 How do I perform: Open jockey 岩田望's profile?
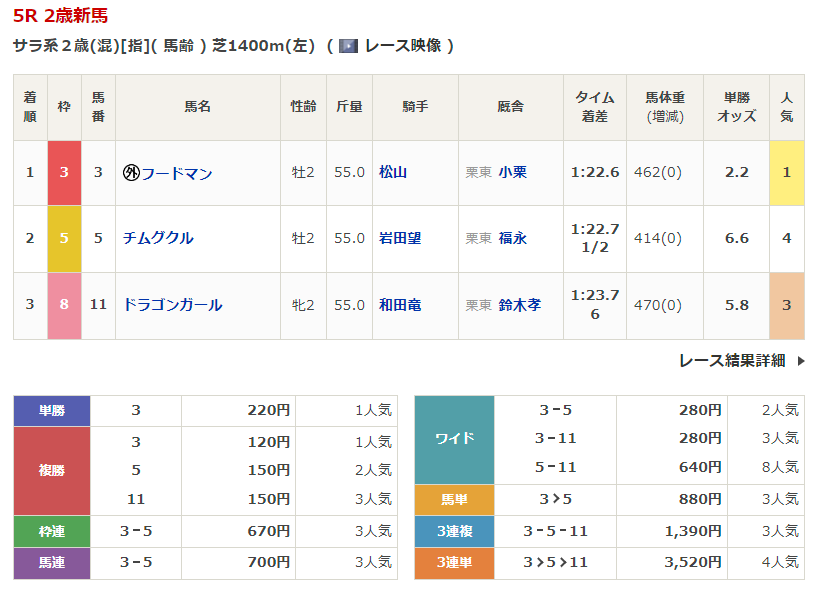pyautogui.click(x=400, y=238)
